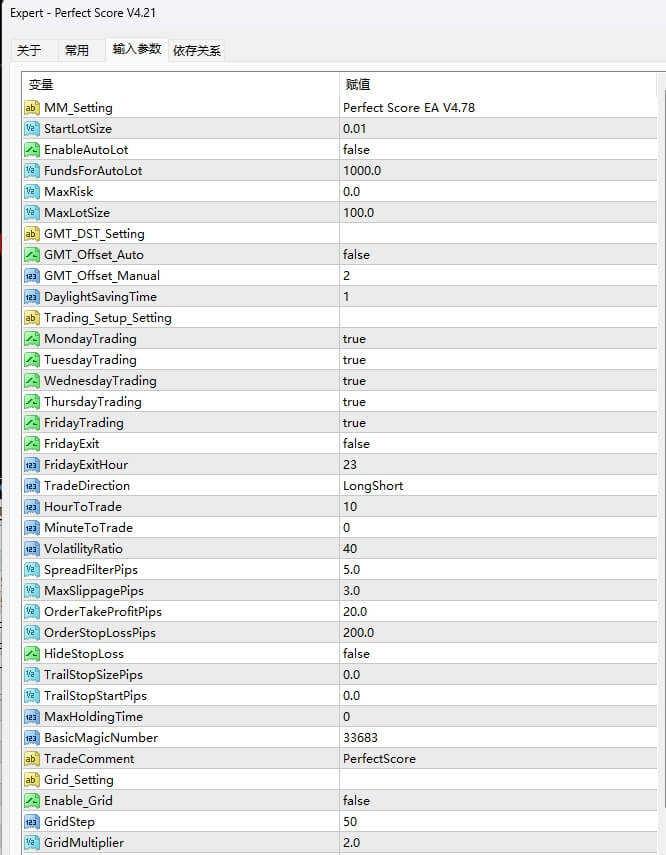Click the FridayExitHour integer icon
The image size is (666, 855).
[32, 465]
